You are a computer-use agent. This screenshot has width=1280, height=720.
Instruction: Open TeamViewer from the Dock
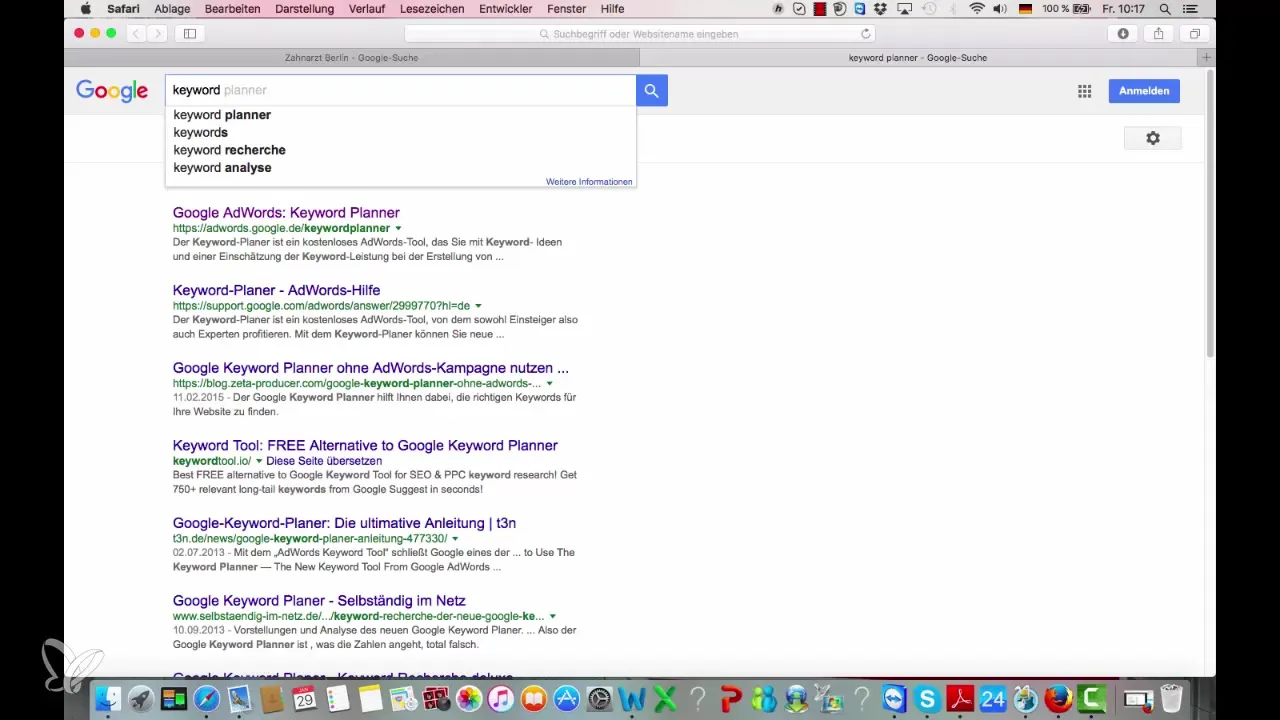[894, 699]
